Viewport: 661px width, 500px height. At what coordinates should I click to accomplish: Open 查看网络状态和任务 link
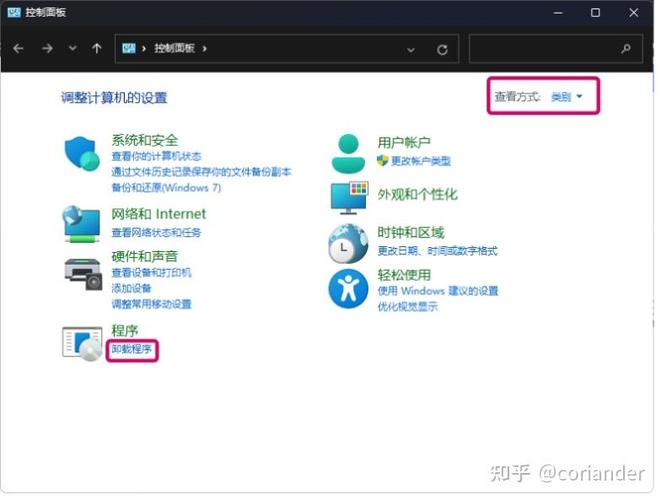click(x=156, y=233)
